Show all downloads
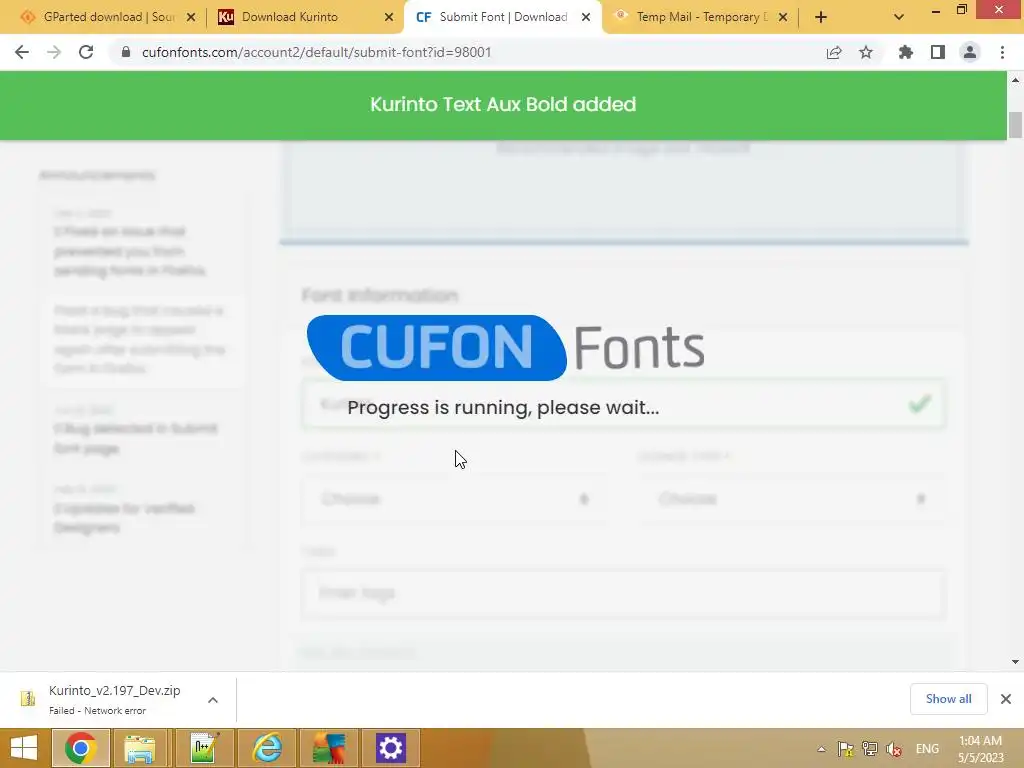Image resolution: width=1024 pixels, height=768 pixels. pos(948,699)
